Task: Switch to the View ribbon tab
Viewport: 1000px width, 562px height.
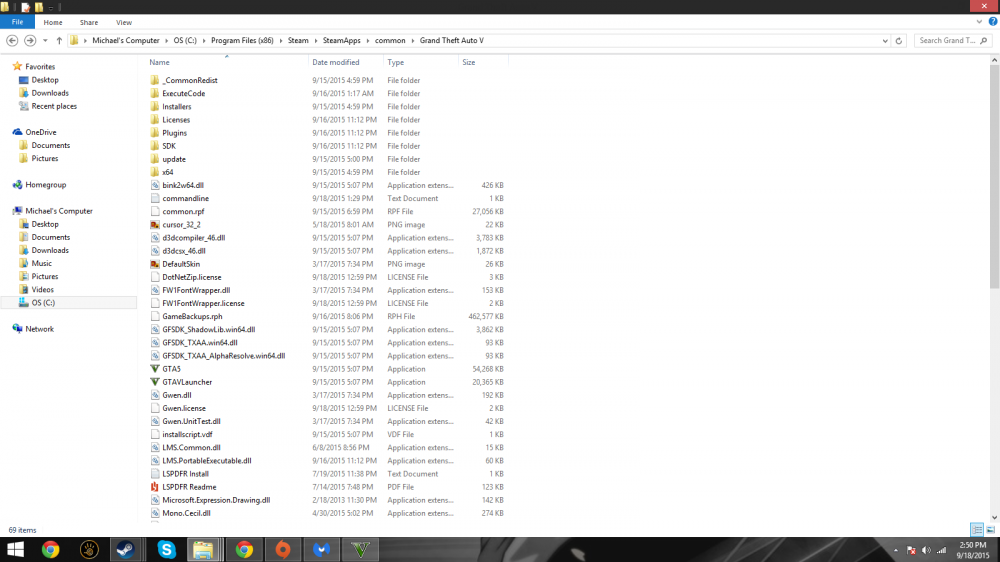Action: (124, 22)
